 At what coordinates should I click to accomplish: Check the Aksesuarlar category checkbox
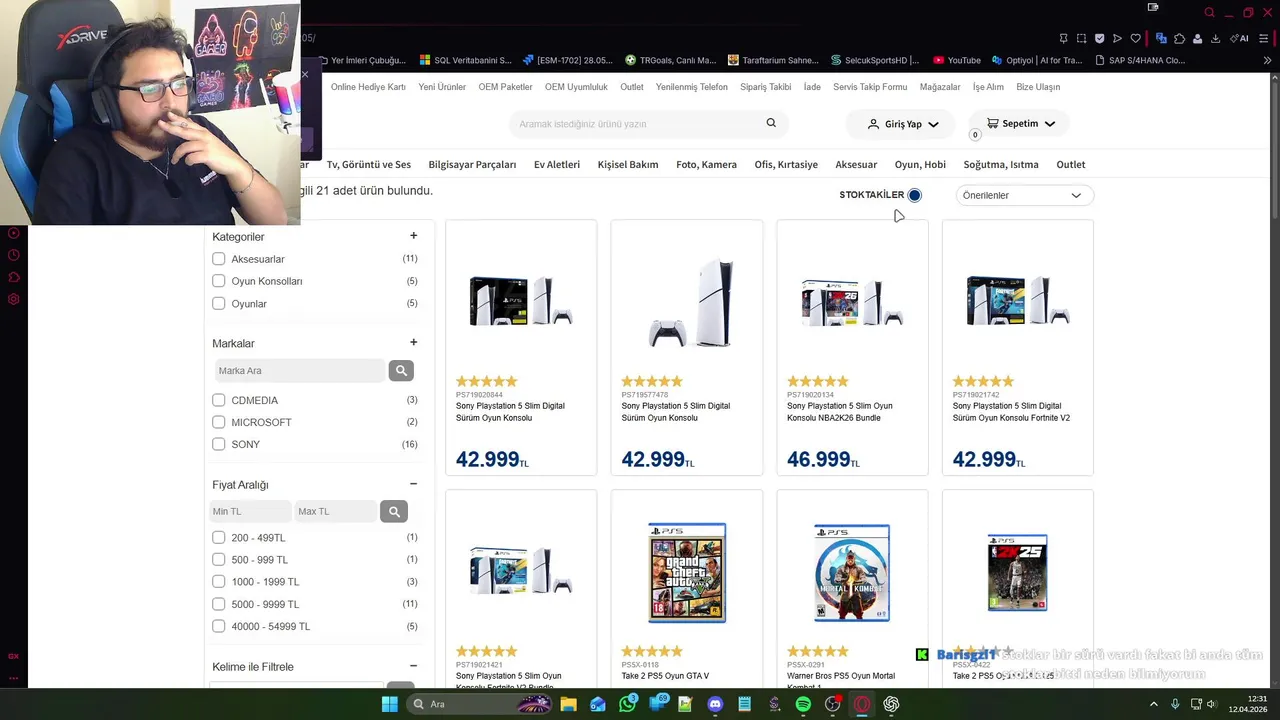(219, 259)
